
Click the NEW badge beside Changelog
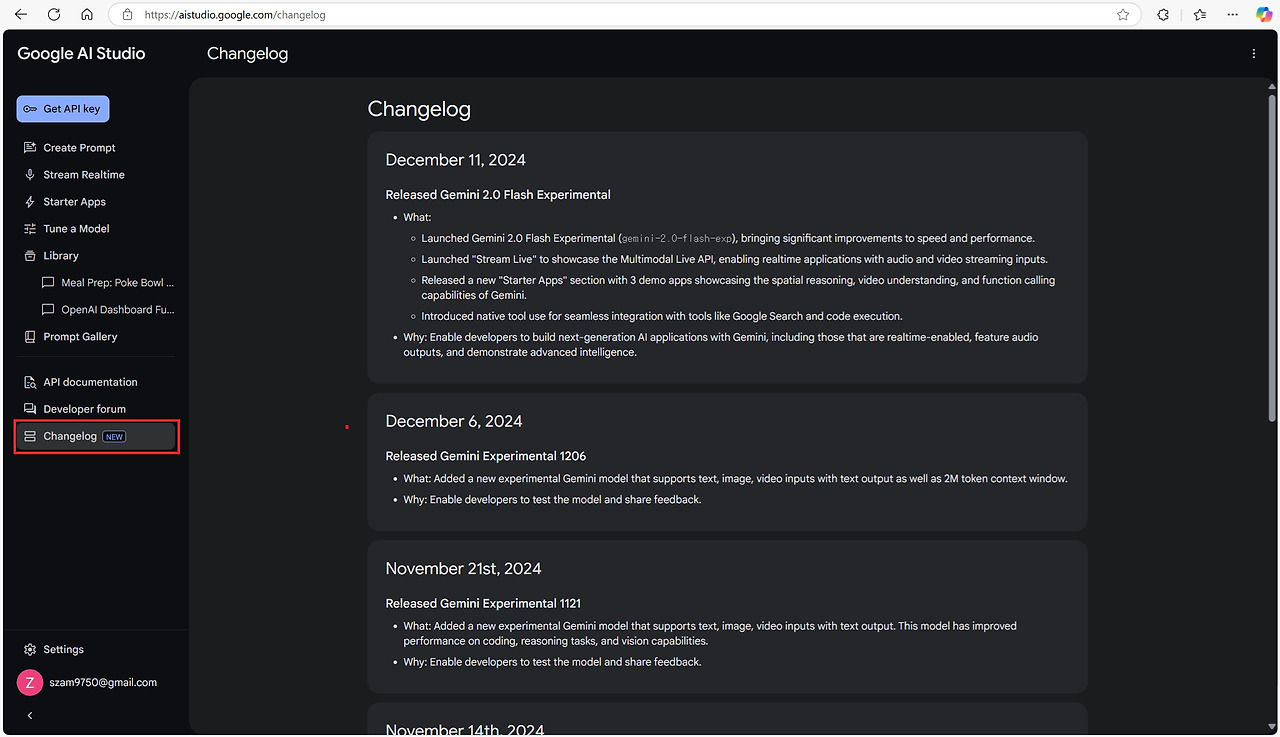115,437
